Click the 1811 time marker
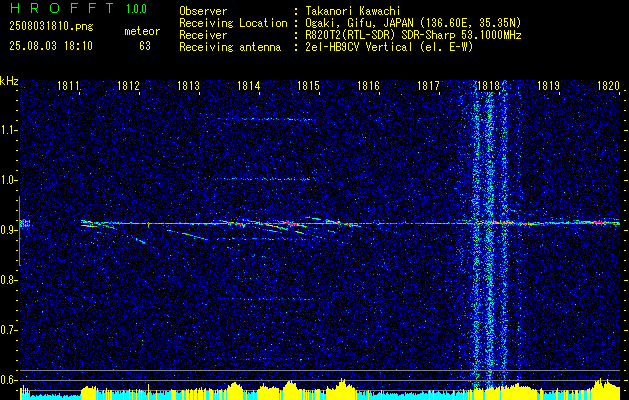Image resolution: width=629 pixels, height=400 pixels. 68,85
